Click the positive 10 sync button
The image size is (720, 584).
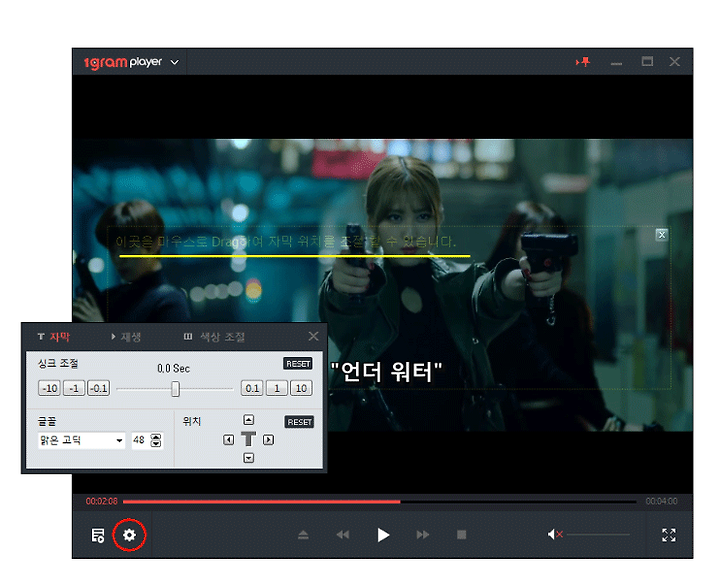pos(301,388)
